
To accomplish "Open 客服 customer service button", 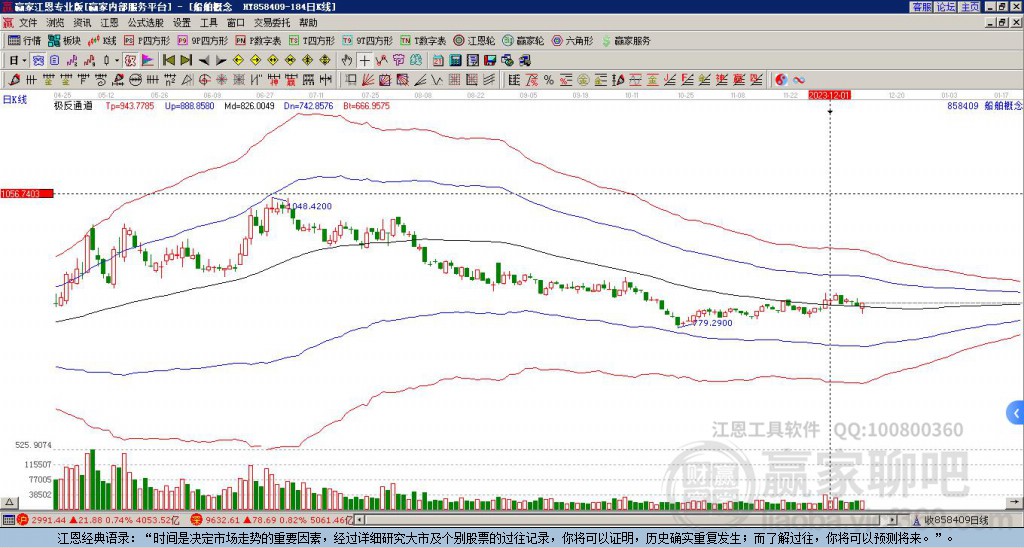I will 921,7.
